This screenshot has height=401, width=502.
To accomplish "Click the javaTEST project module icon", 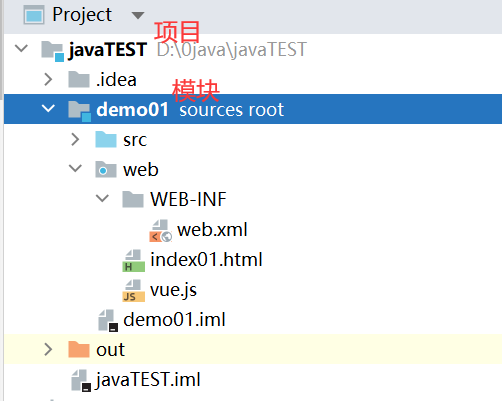I will [52, 51].
